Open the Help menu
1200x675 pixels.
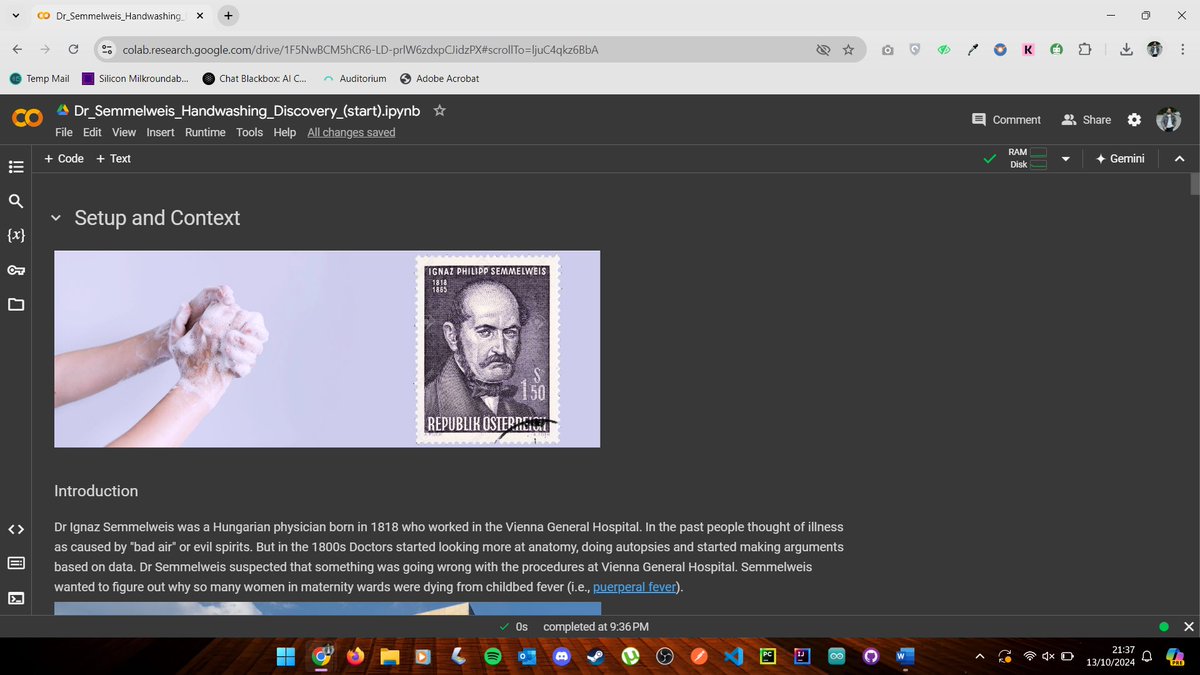pyautogui.click(x=285, y=132)
